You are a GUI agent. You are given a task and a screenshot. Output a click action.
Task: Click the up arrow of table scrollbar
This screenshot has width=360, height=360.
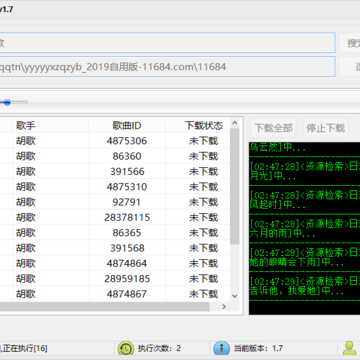pos(235,123)
